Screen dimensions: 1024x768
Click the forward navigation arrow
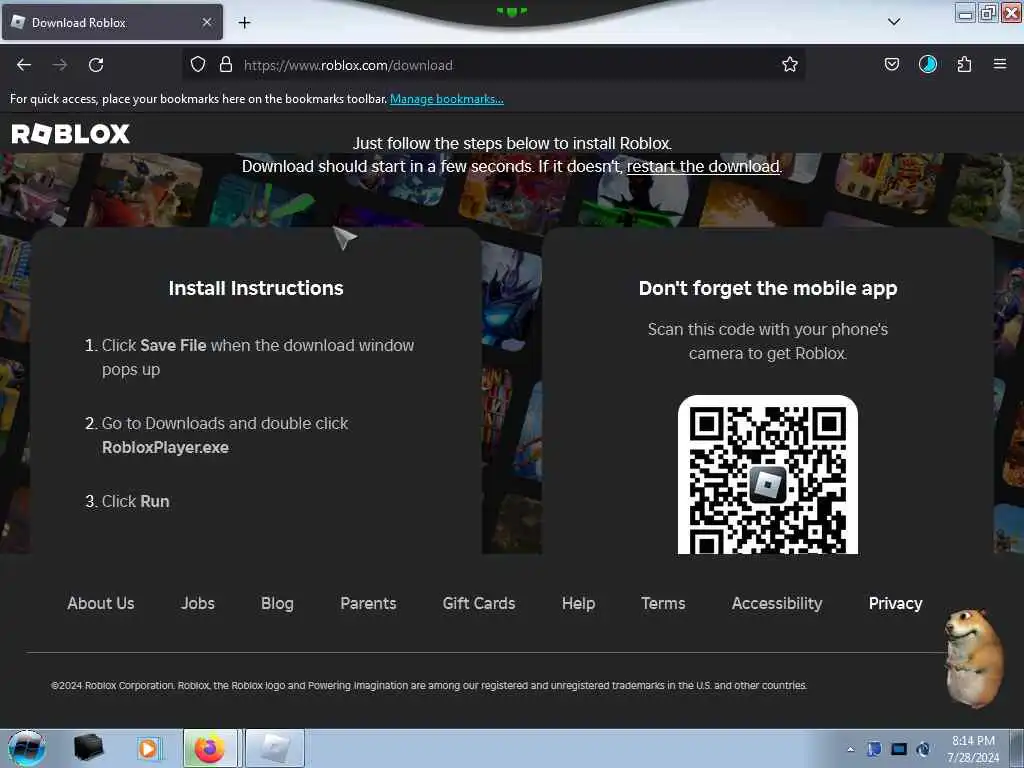coord(60,65)
